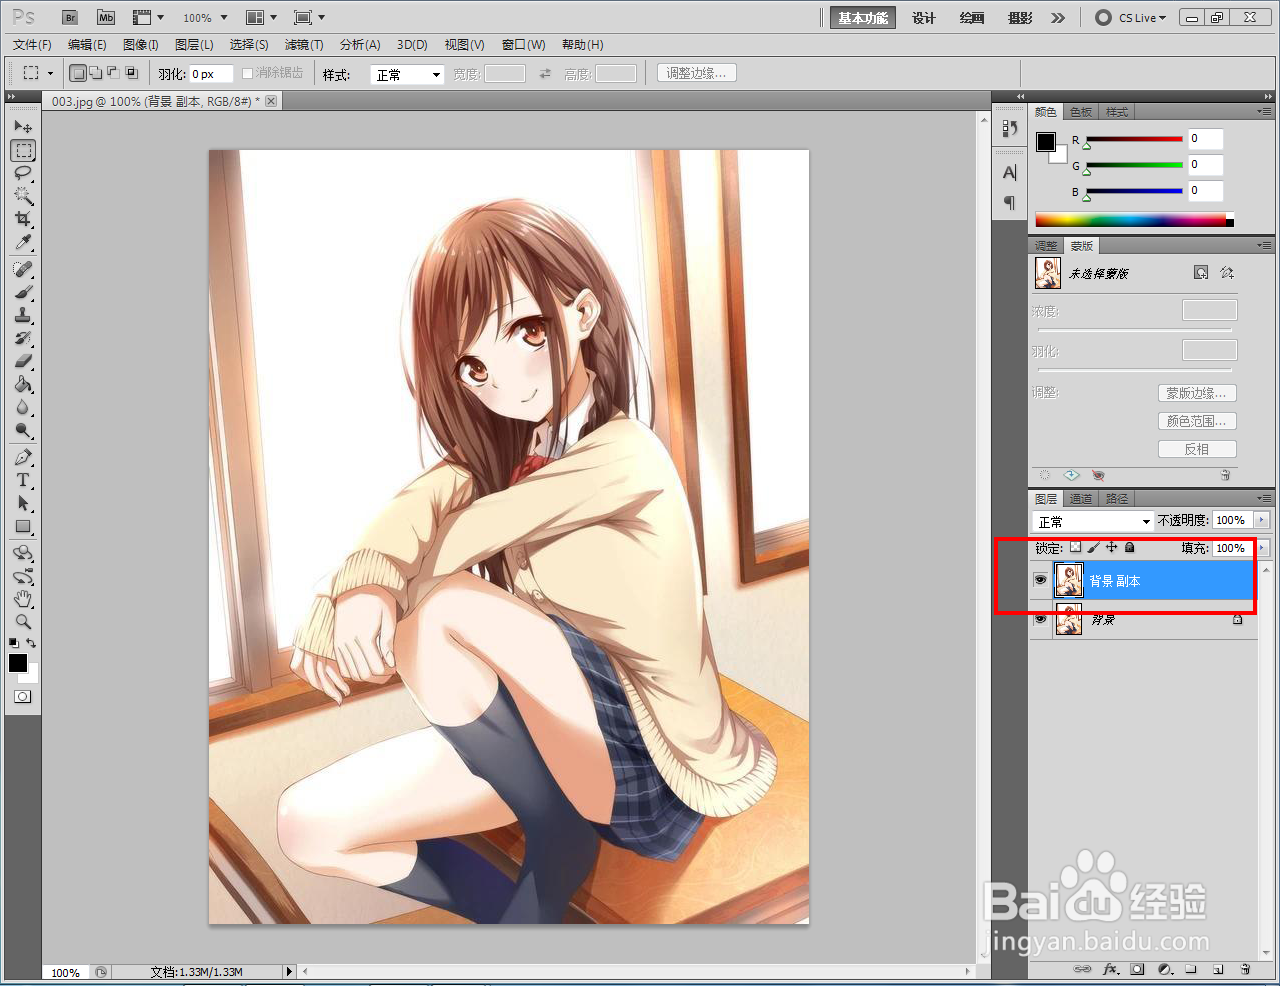Select the Zoom tool

pyautogui.click(x=23, y=622)
